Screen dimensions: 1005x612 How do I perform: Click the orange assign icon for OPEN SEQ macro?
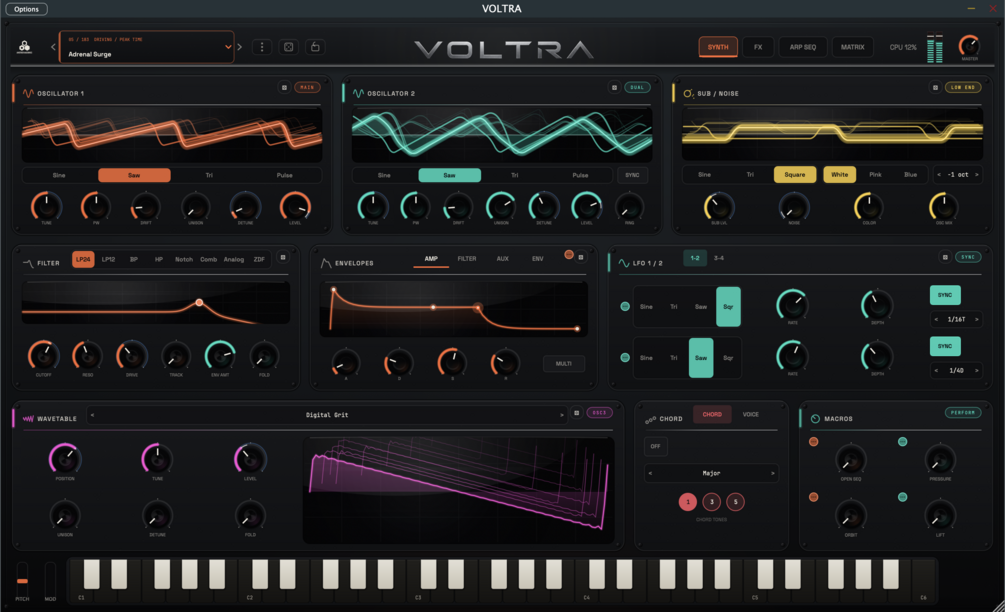tap(813, 442)
